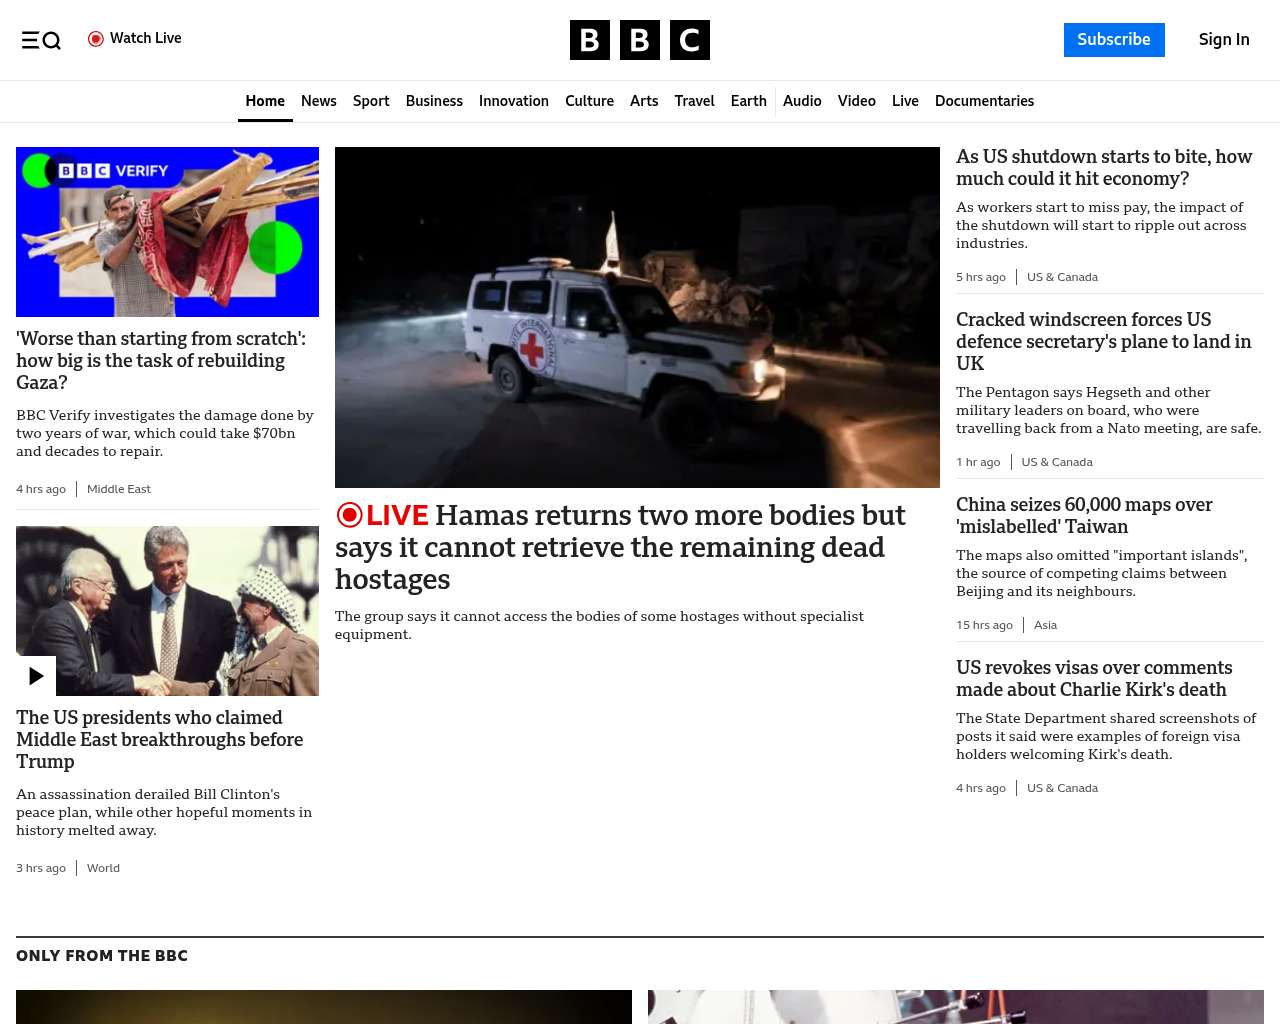Switch to the Earth tab

[x=748, y=101]
